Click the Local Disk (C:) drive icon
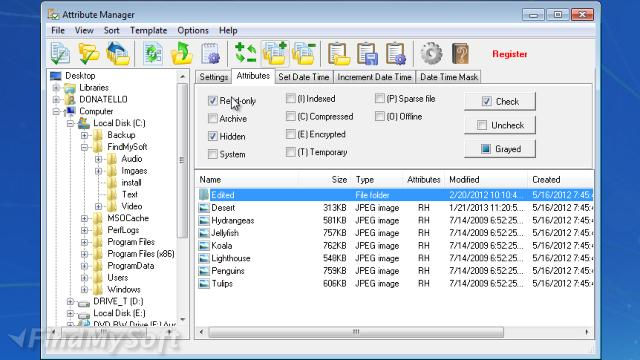The height and width of the screenshot is (360, 640). [84, 123]
